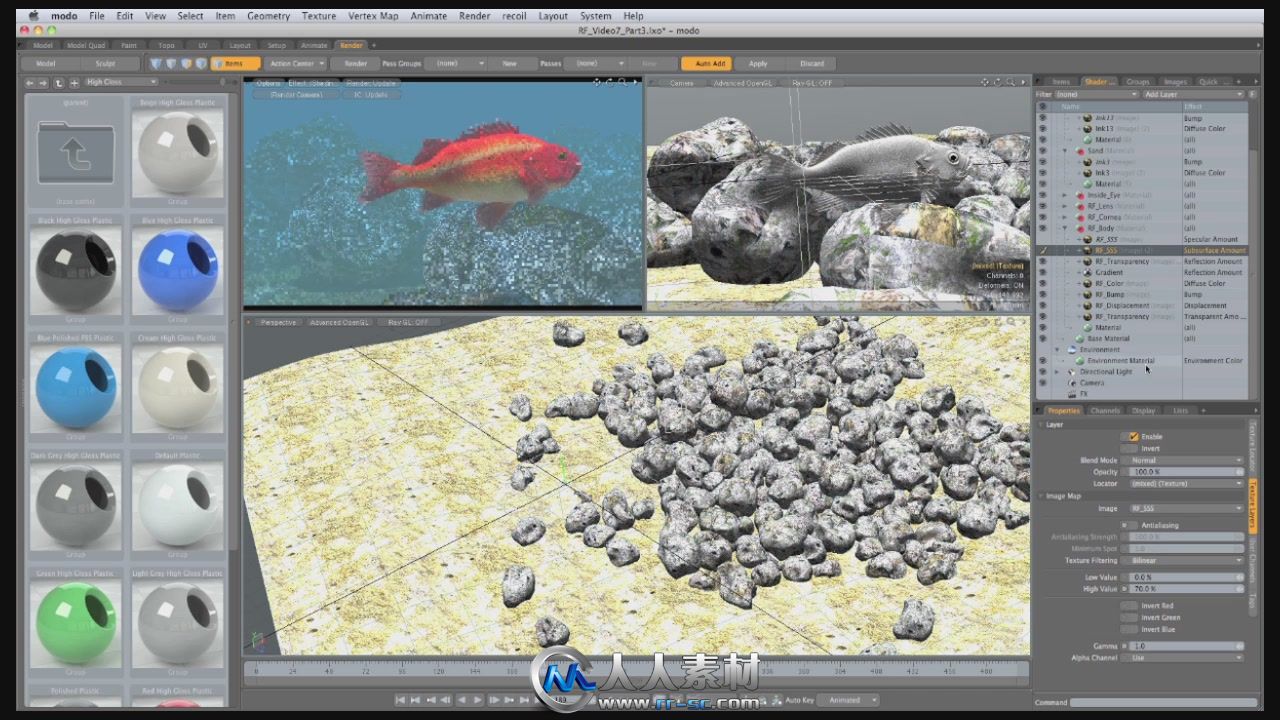Viewport: 1280px width, 720px height.
Task: Open the Texture Layers vertical tab
Action: point(1252,504)
